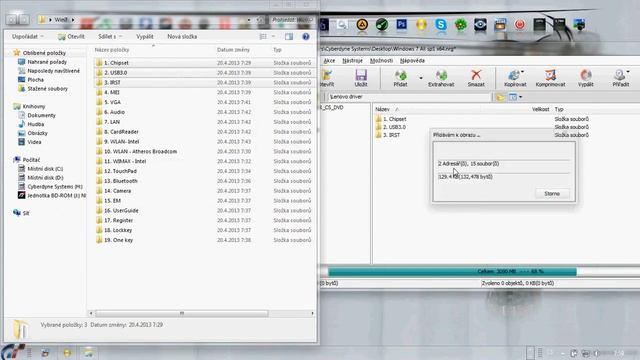Viewport: 640px width, 360px height.
Task: Select Cyberdyne Systems (H:) drive
Action: [x=50, y=187]
